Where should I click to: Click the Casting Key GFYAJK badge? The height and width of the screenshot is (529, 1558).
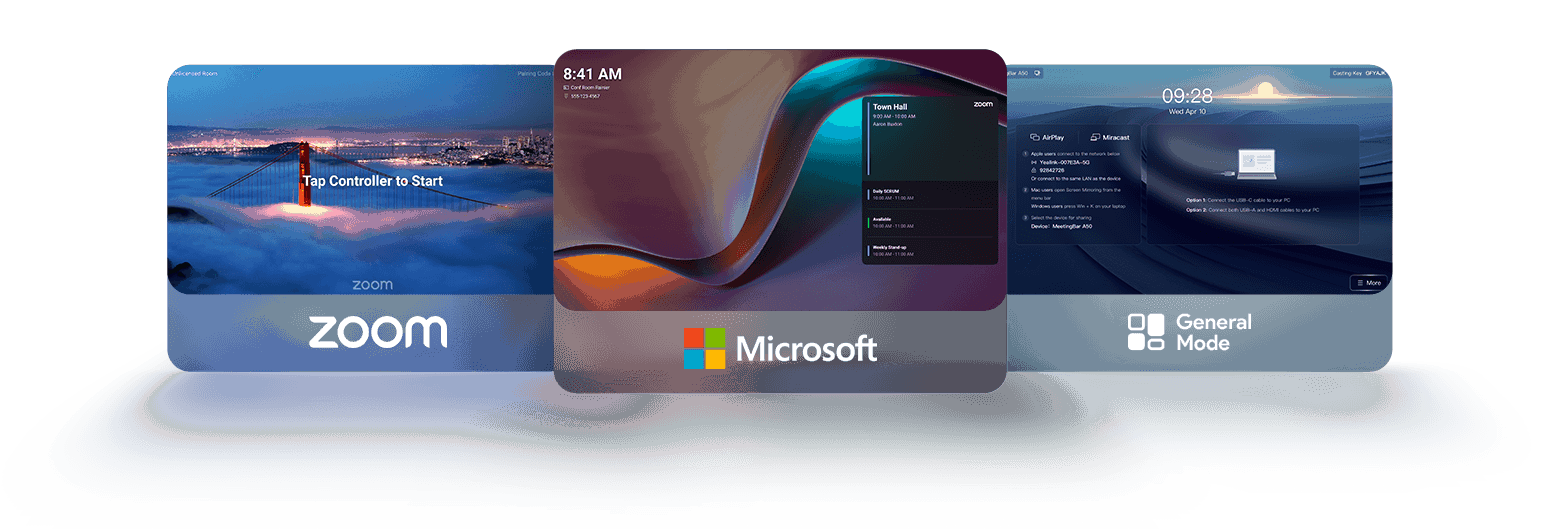1358,73
